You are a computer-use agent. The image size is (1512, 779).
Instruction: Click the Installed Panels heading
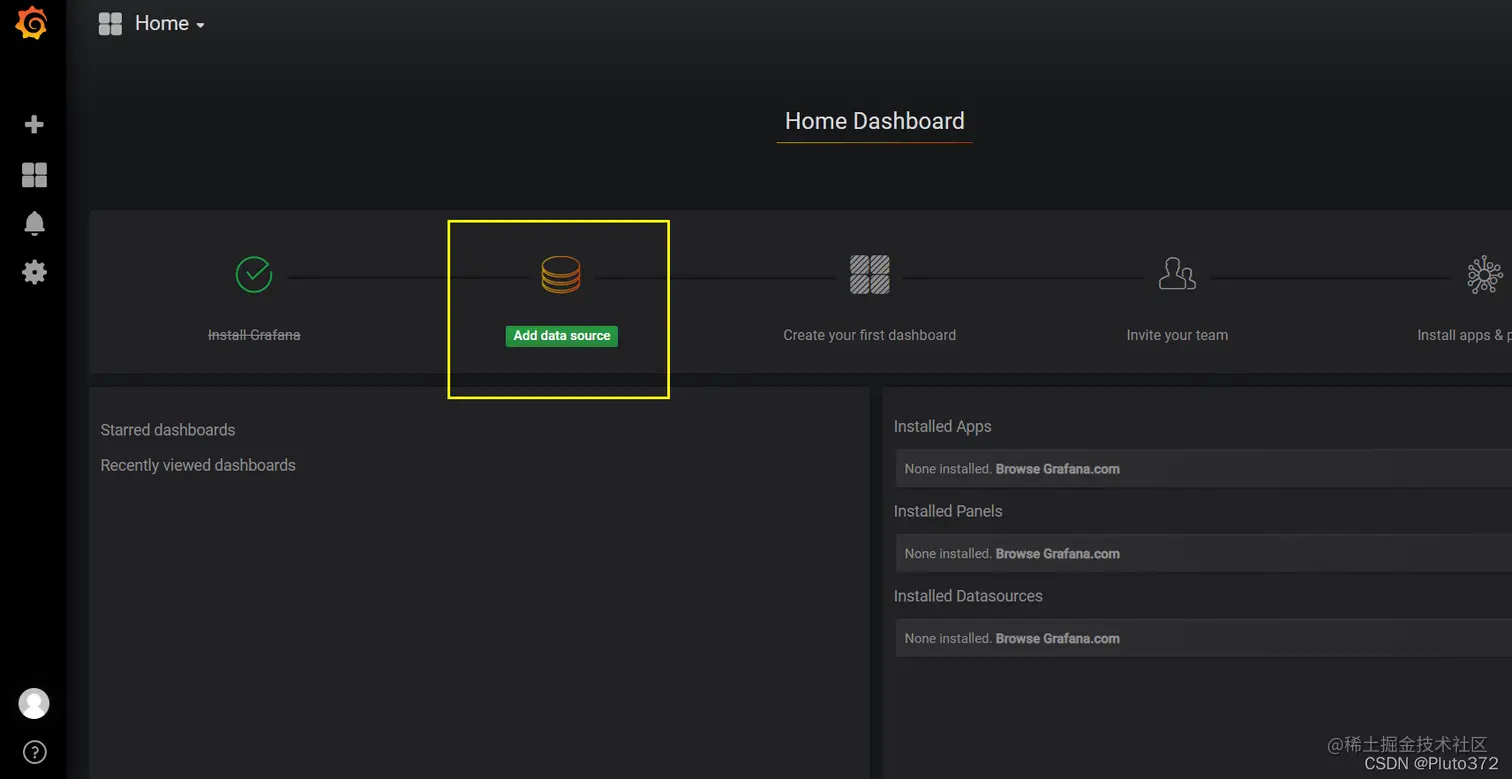tap(948, 511)
